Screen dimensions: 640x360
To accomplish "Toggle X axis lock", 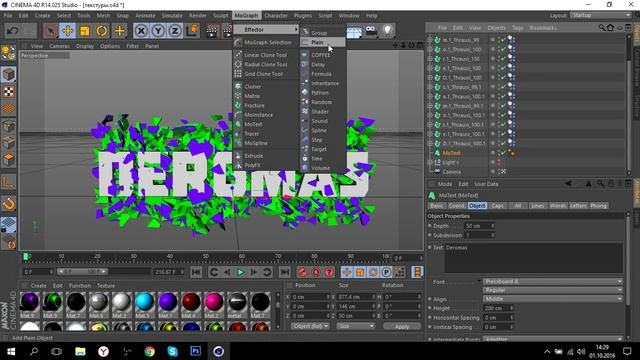I will pyautogui.click(x=141, y=31).
